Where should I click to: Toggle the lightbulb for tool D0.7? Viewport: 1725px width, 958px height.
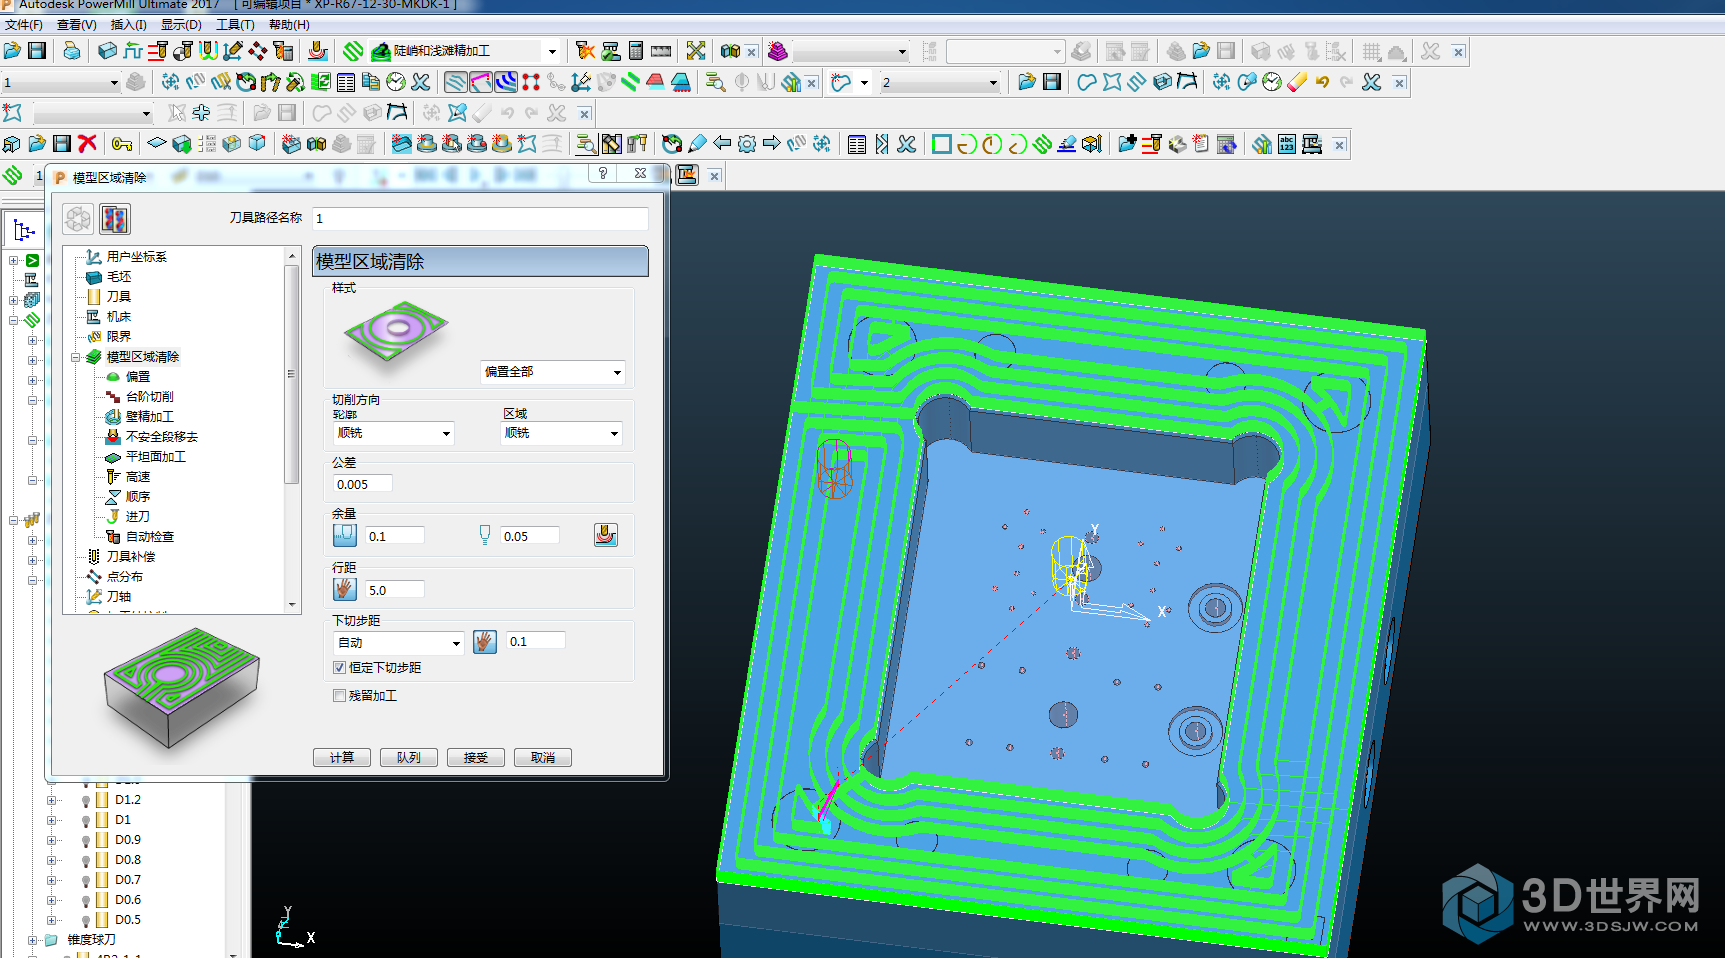click(x=86, y=880)
